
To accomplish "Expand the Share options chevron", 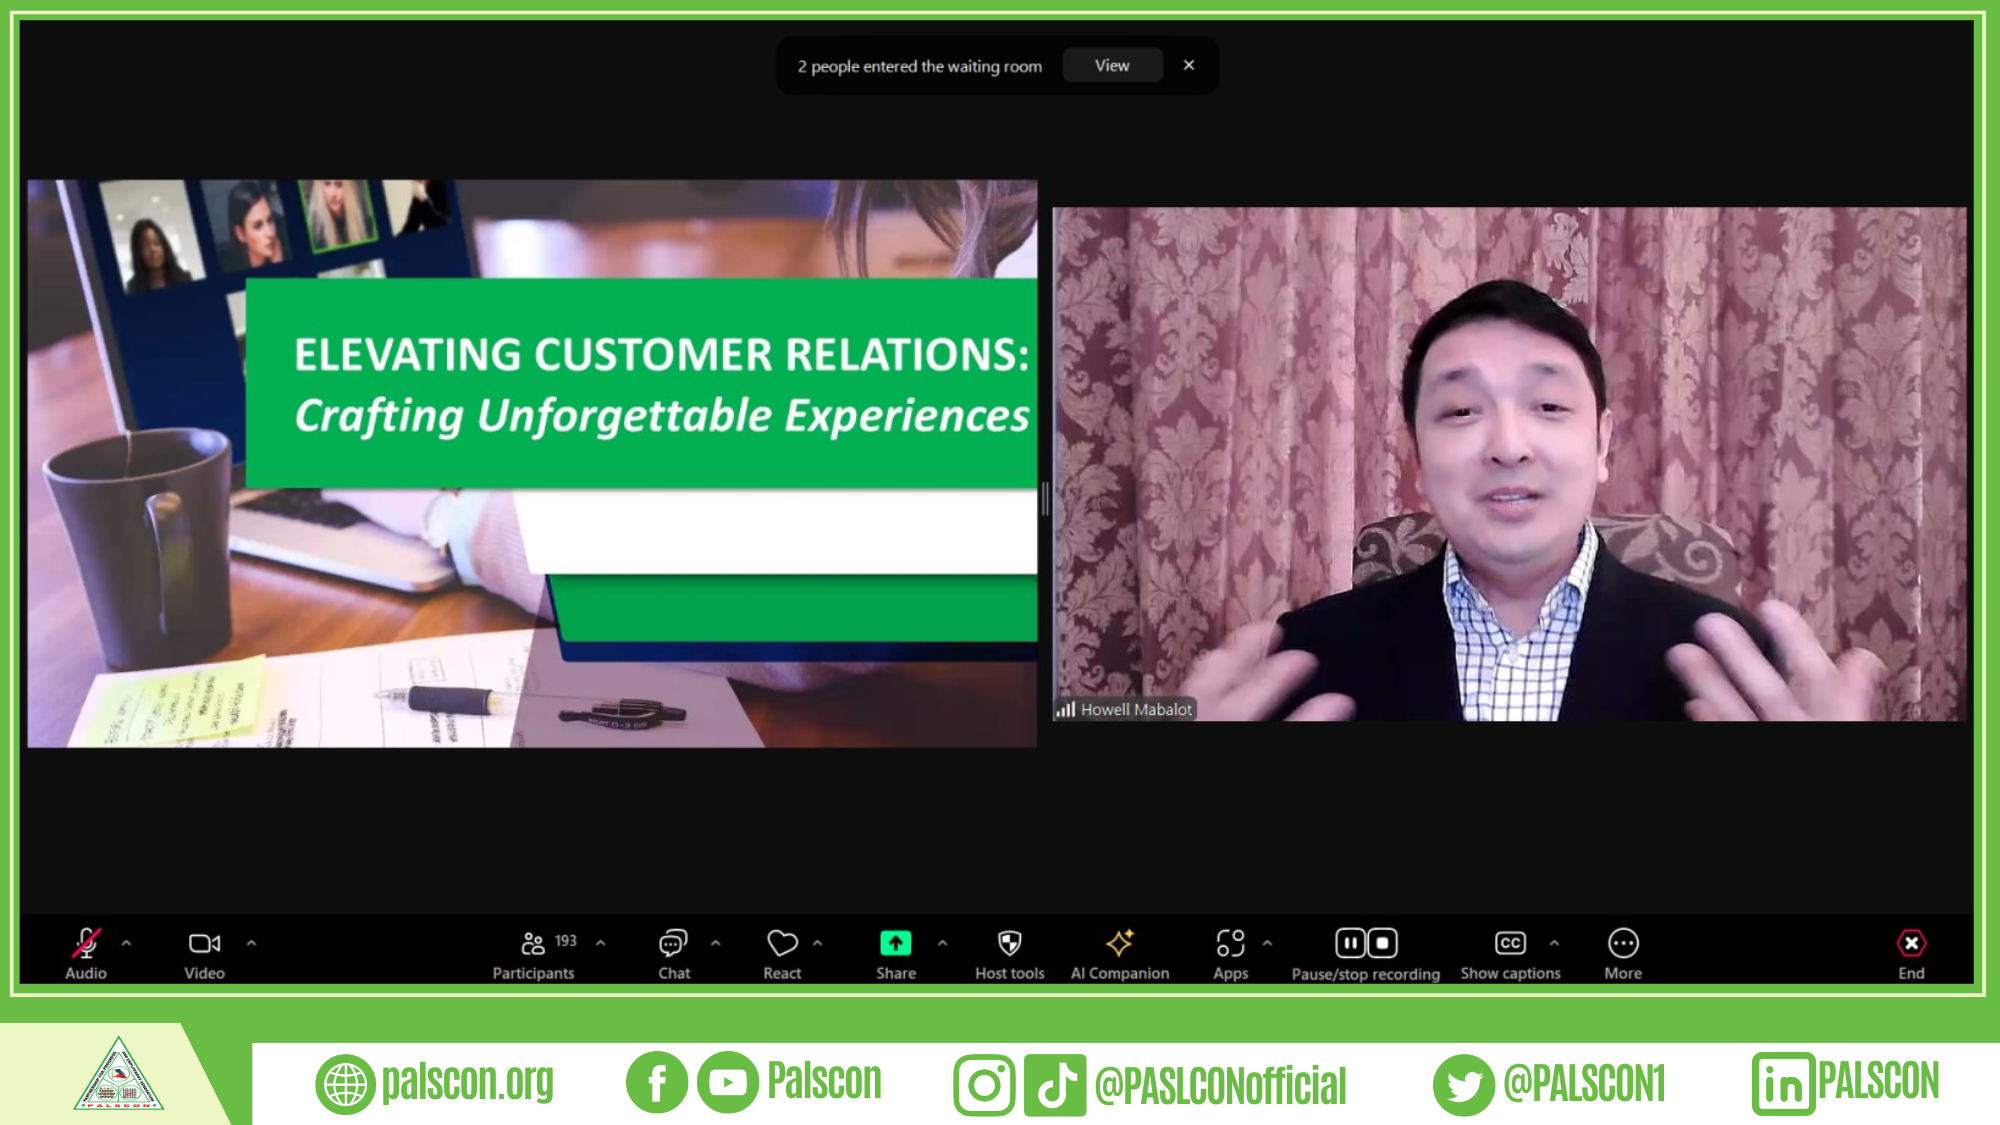I will click(942, 943).
